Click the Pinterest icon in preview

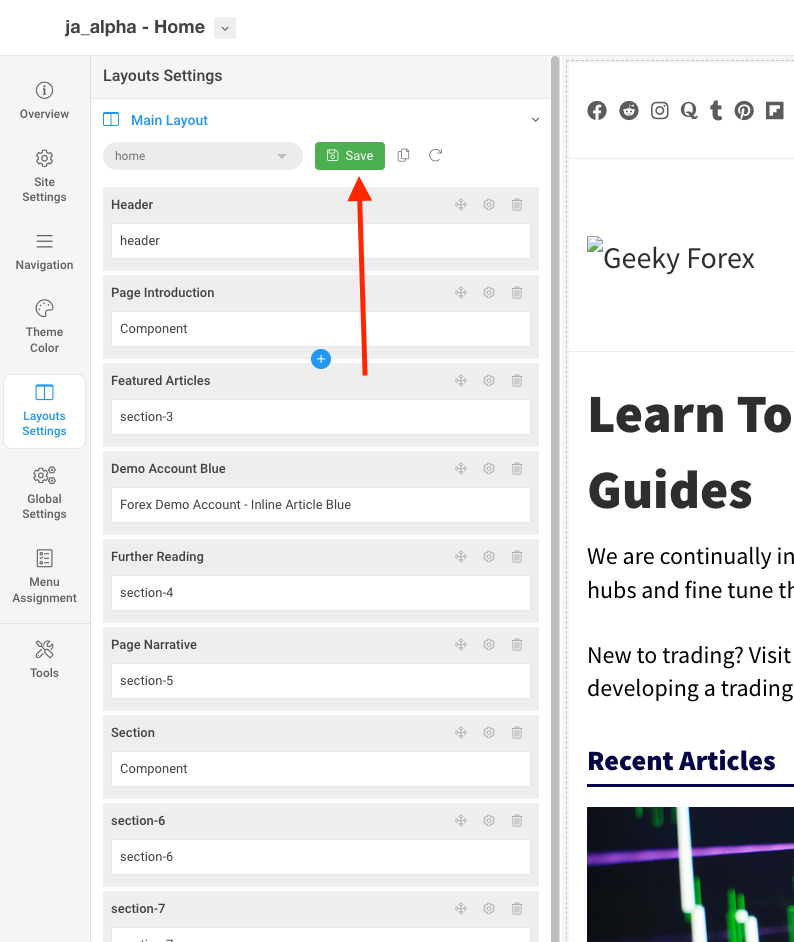744,111
